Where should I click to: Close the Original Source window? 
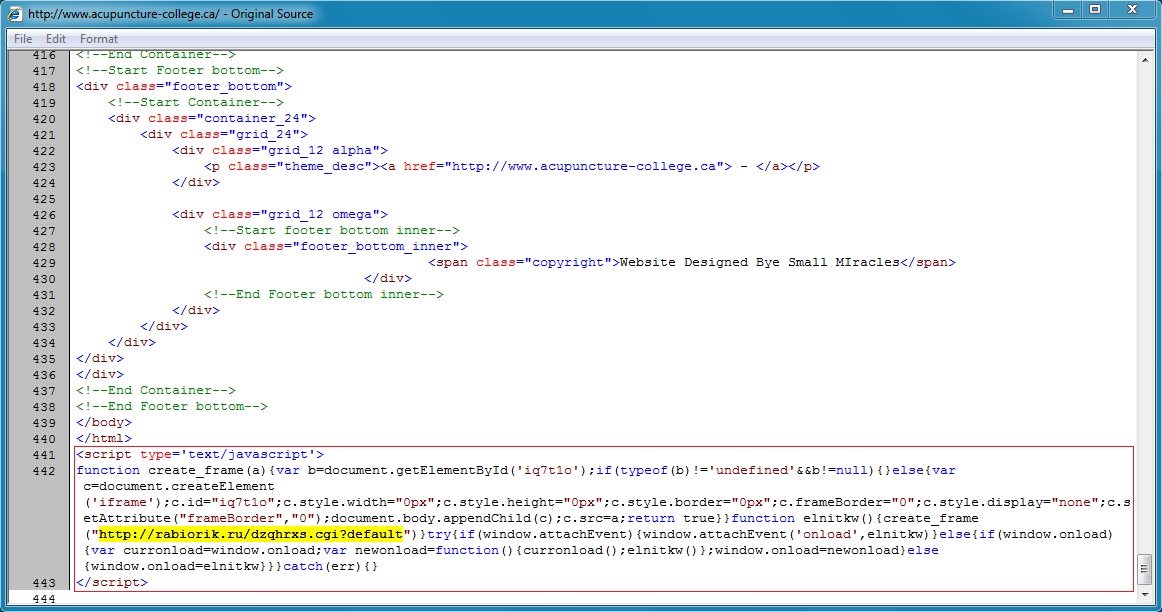click(x=1132, y=10)
